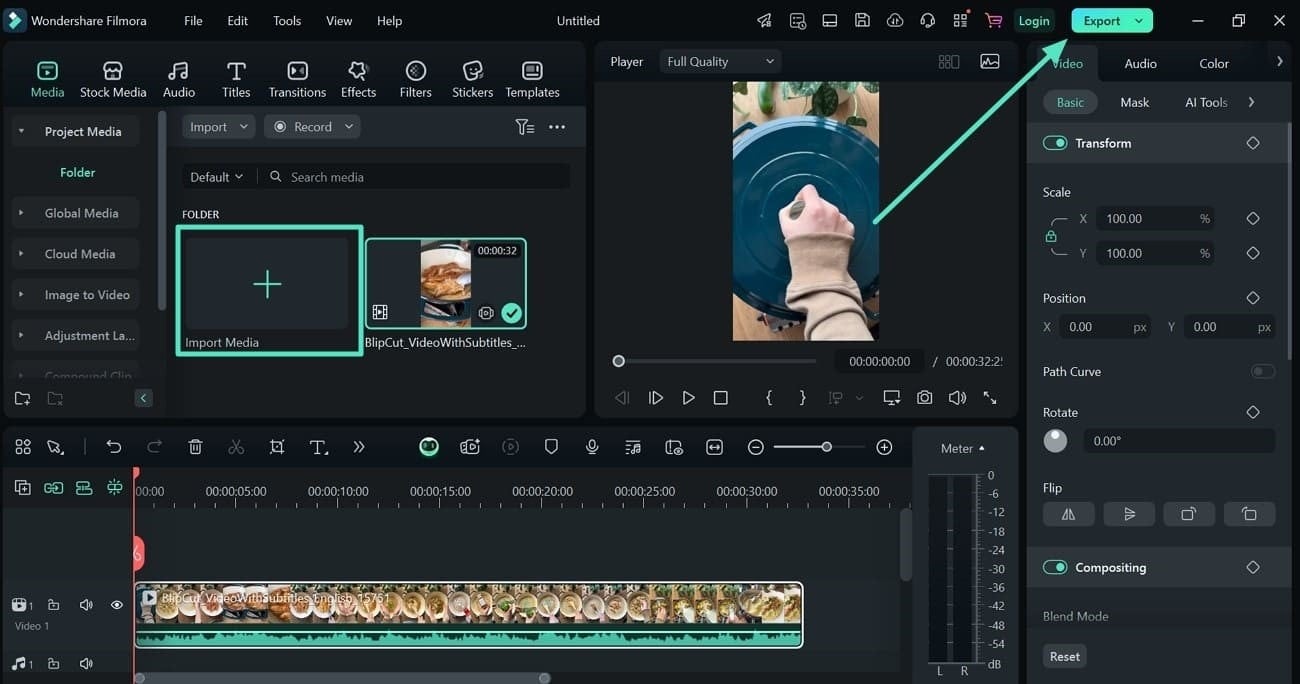Take a snapshot with the camera icon

pyautogui.click(x=924, y=397)
